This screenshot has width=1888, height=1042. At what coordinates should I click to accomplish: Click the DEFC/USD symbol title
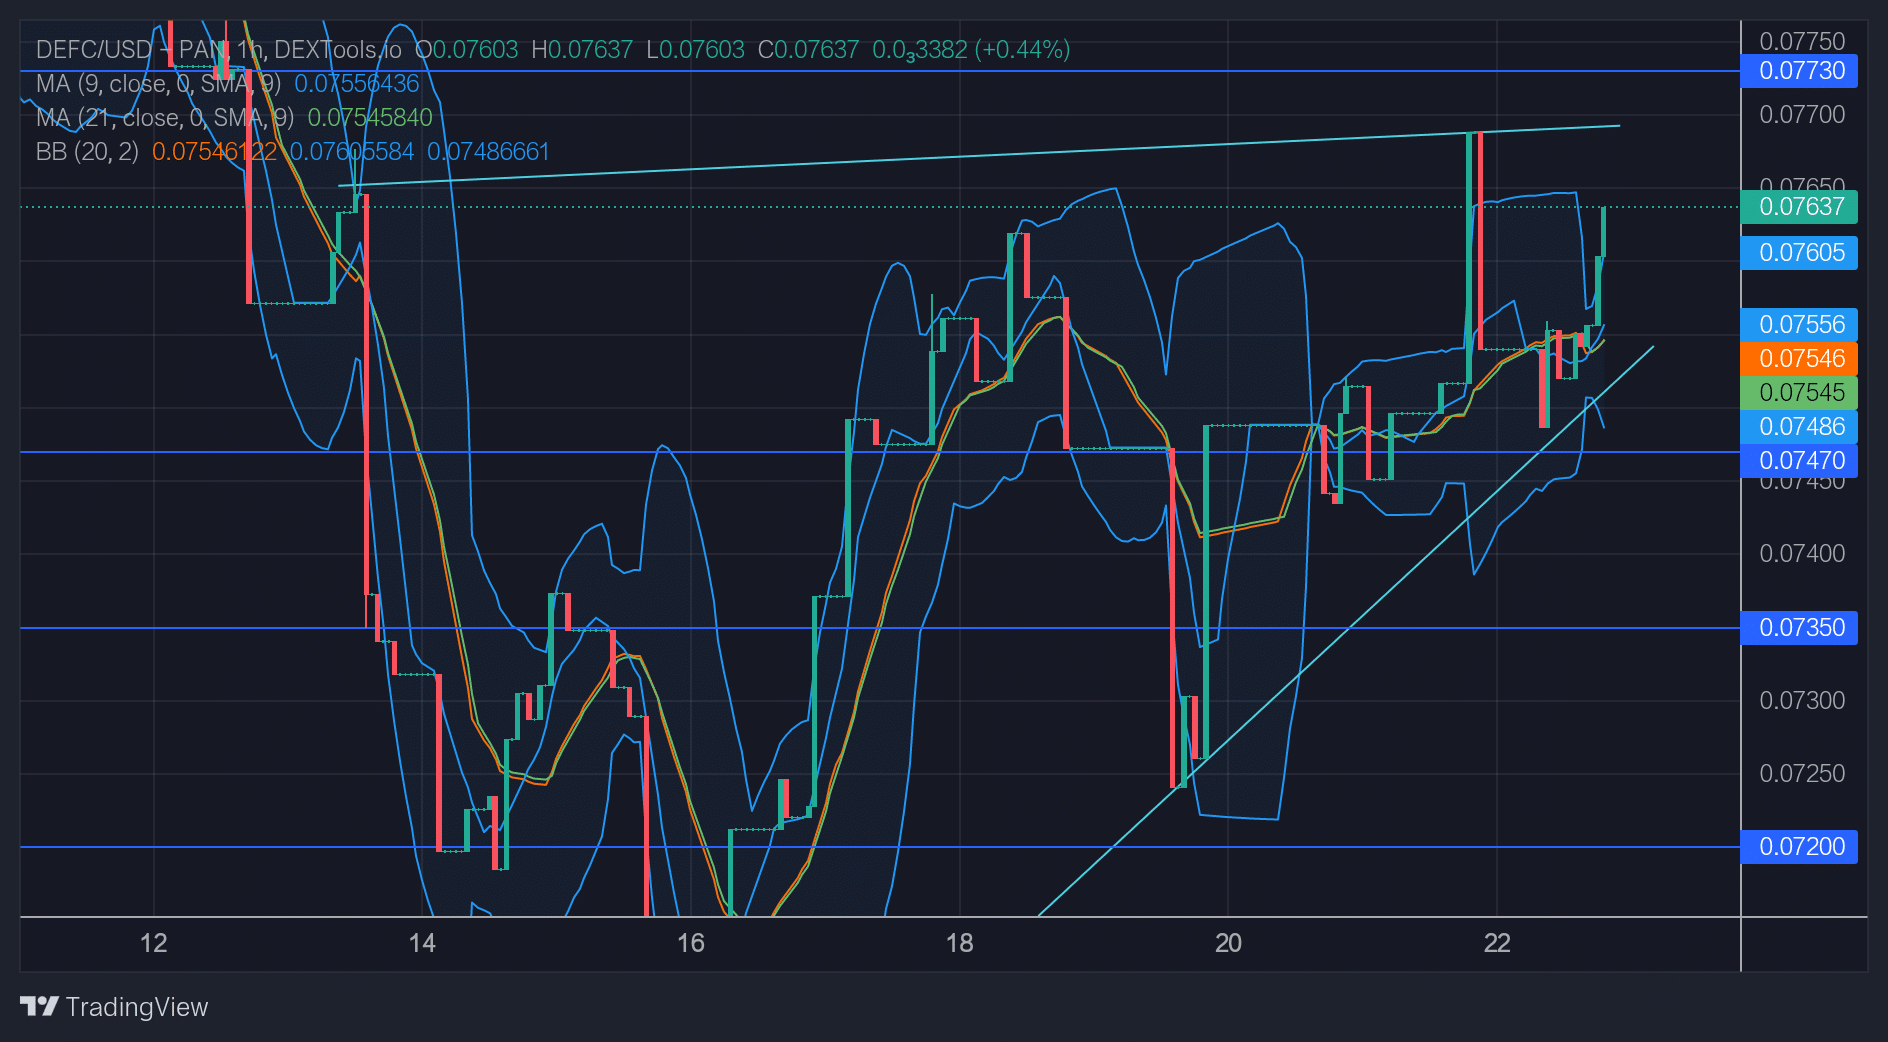coord(219,49)
